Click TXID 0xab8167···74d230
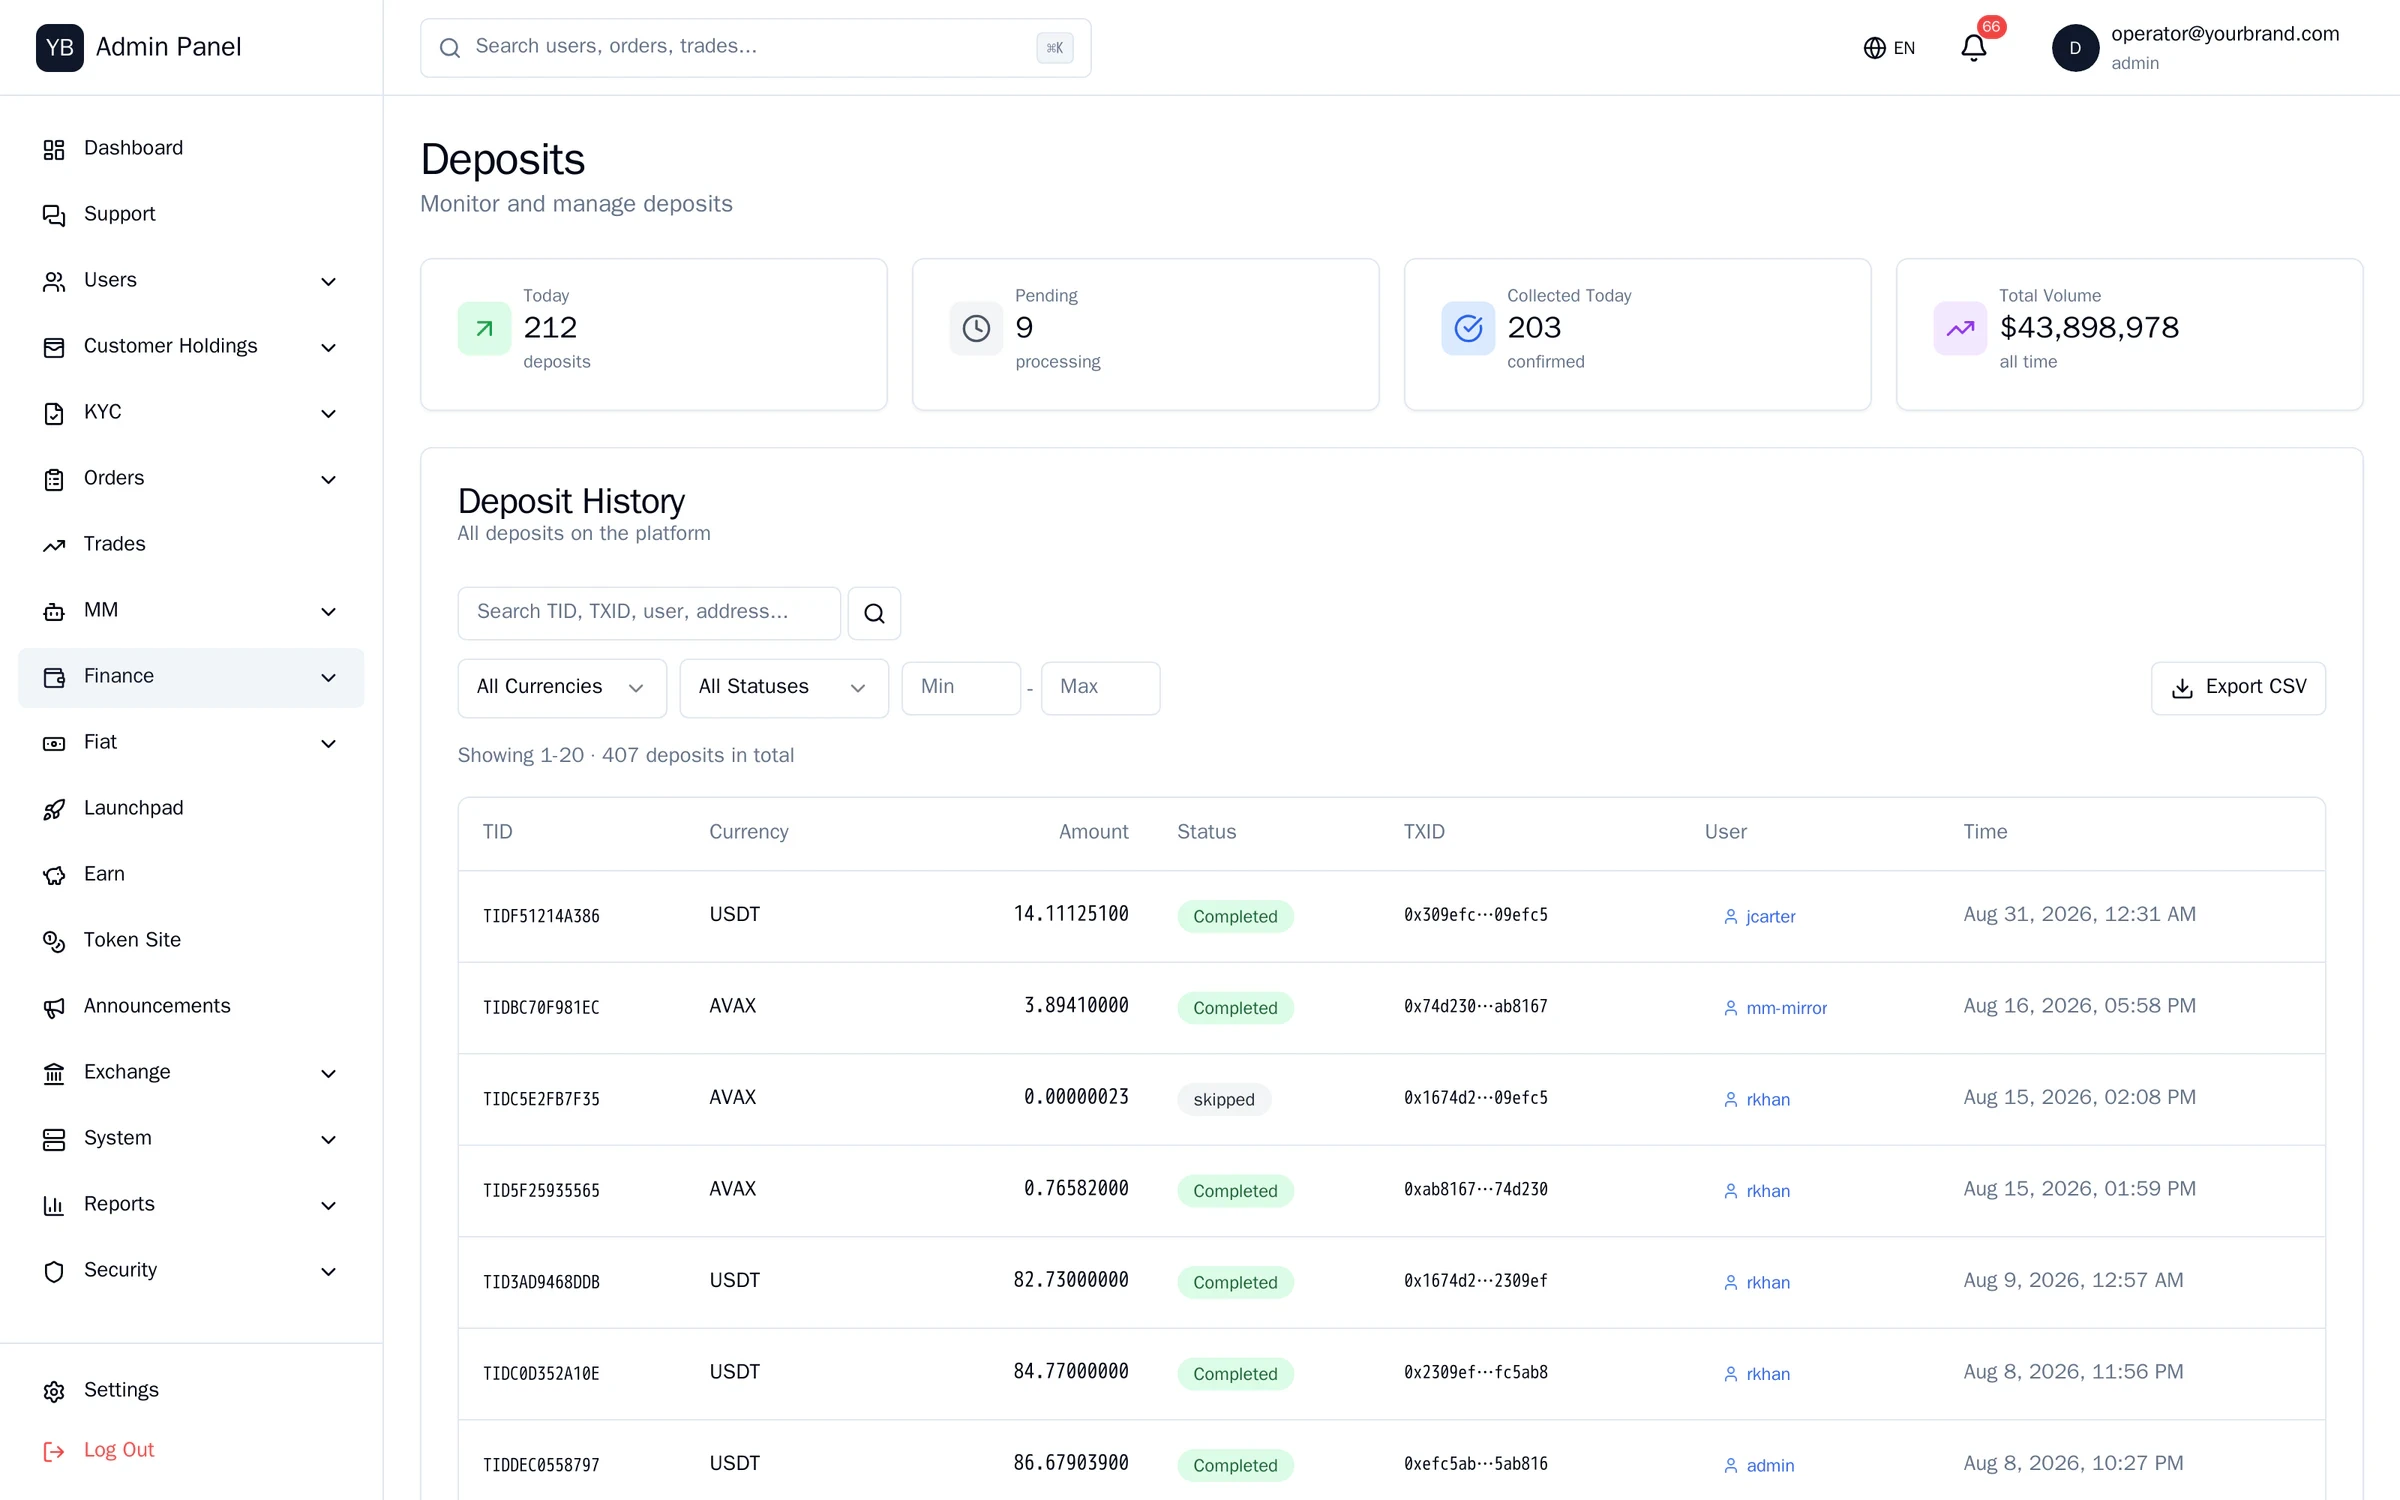 click(x=1475, y=1190)
